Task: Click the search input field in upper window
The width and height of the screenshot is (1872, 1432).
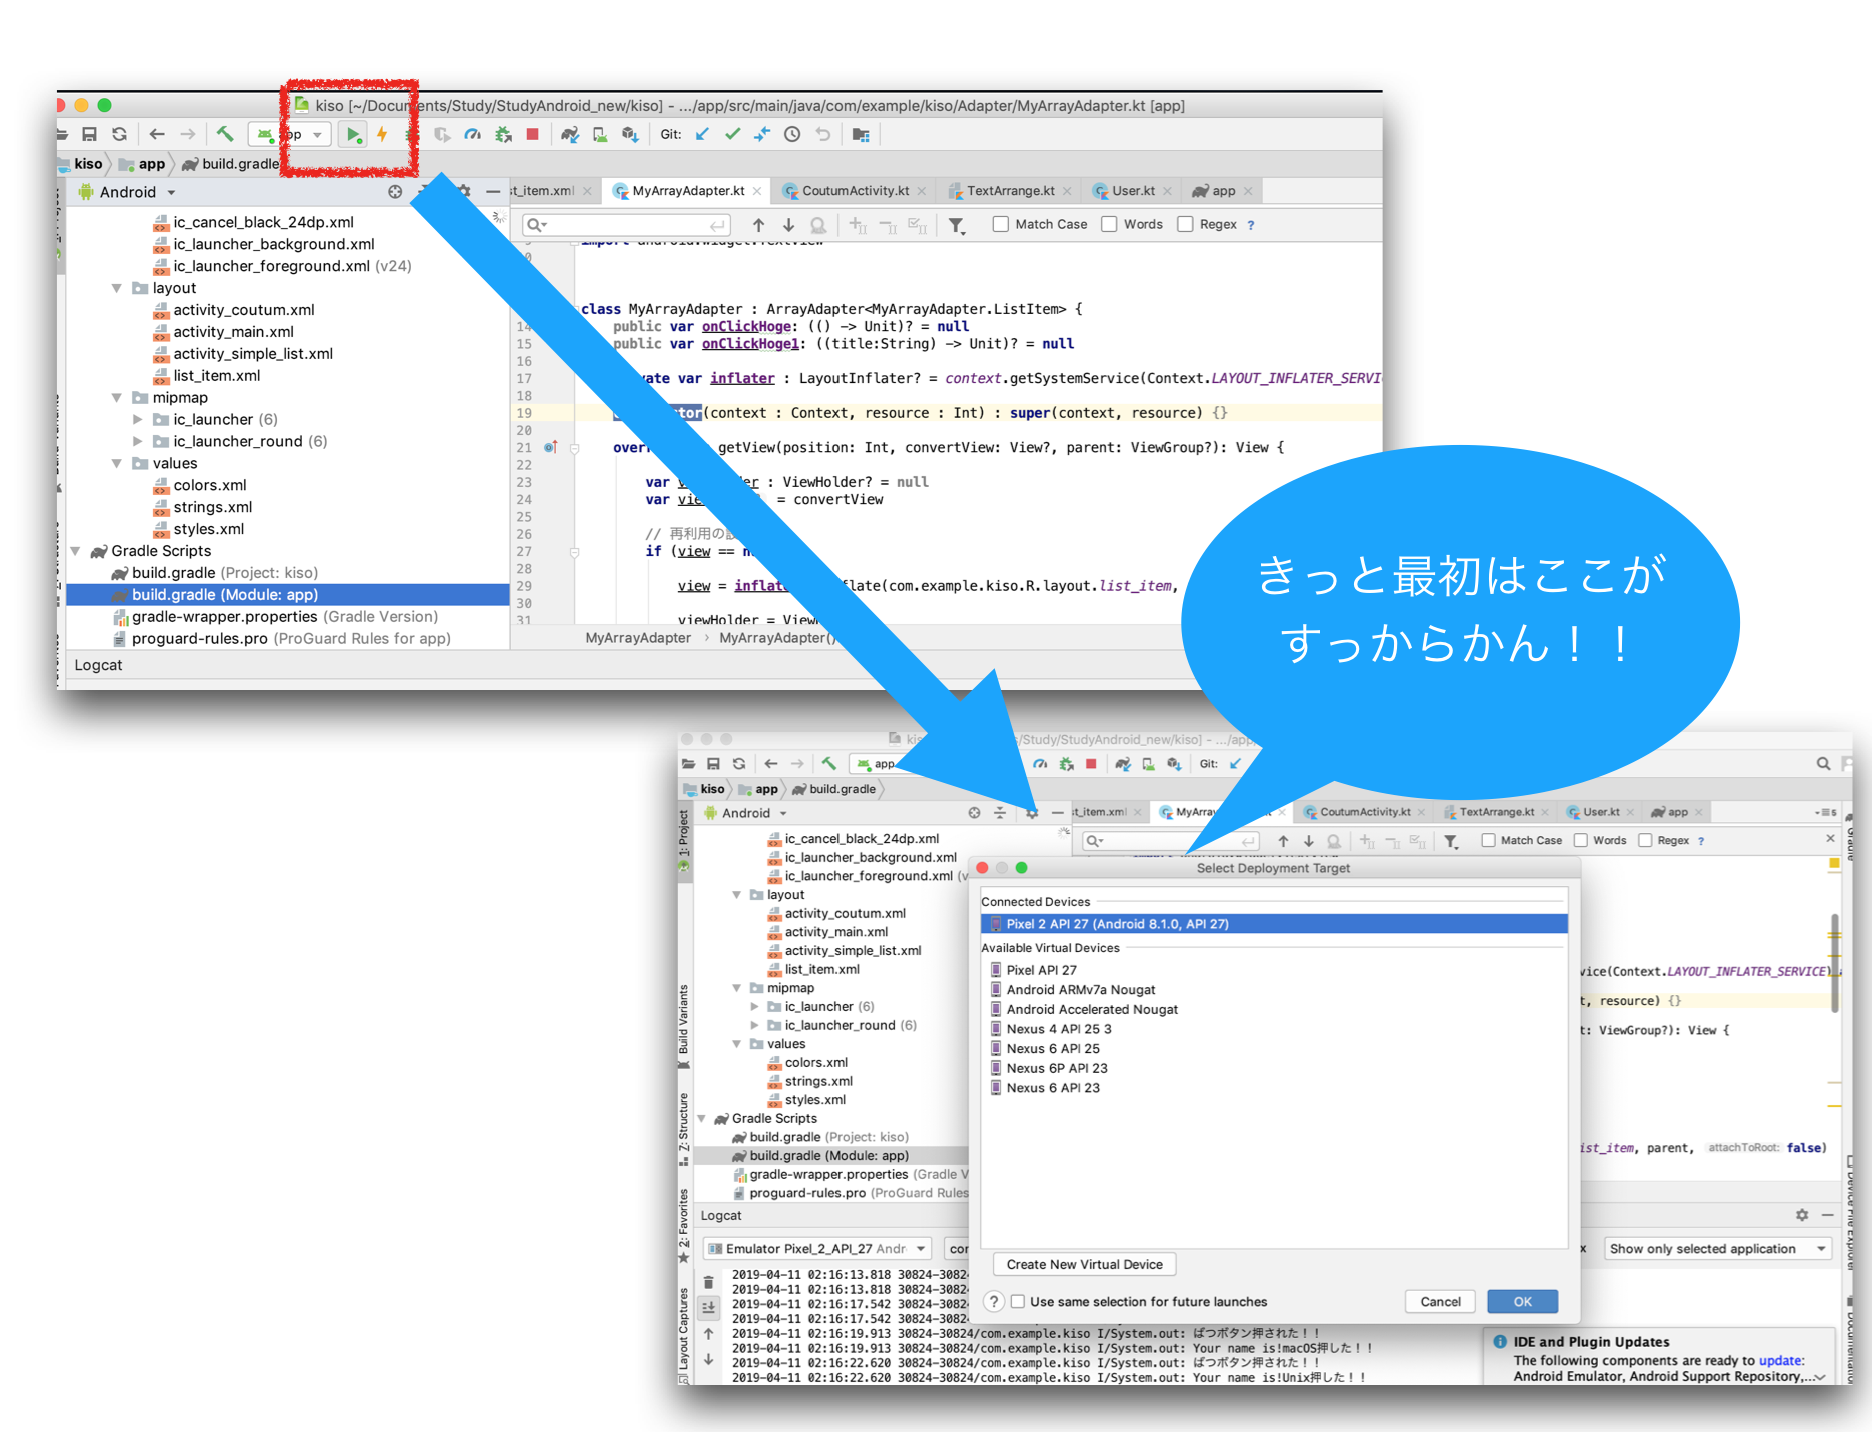Action: tap(626, 225)
